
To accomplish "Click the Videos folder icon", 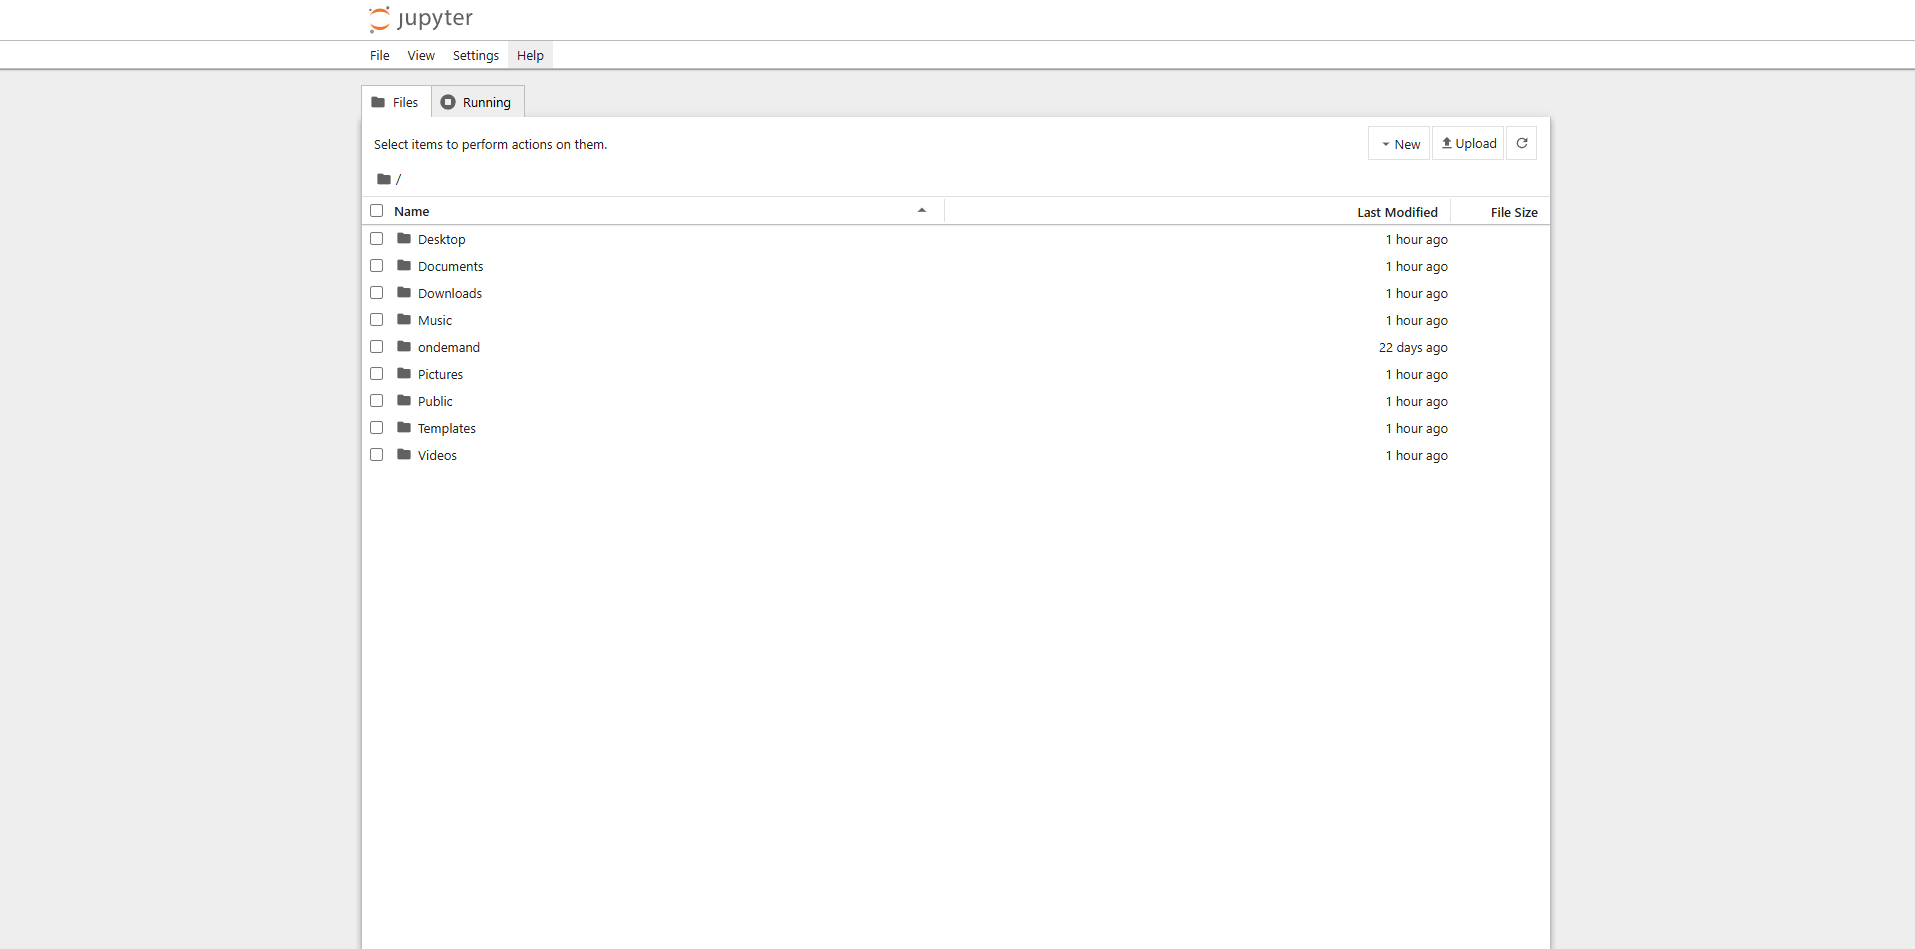I will click(x=404, y=455).
